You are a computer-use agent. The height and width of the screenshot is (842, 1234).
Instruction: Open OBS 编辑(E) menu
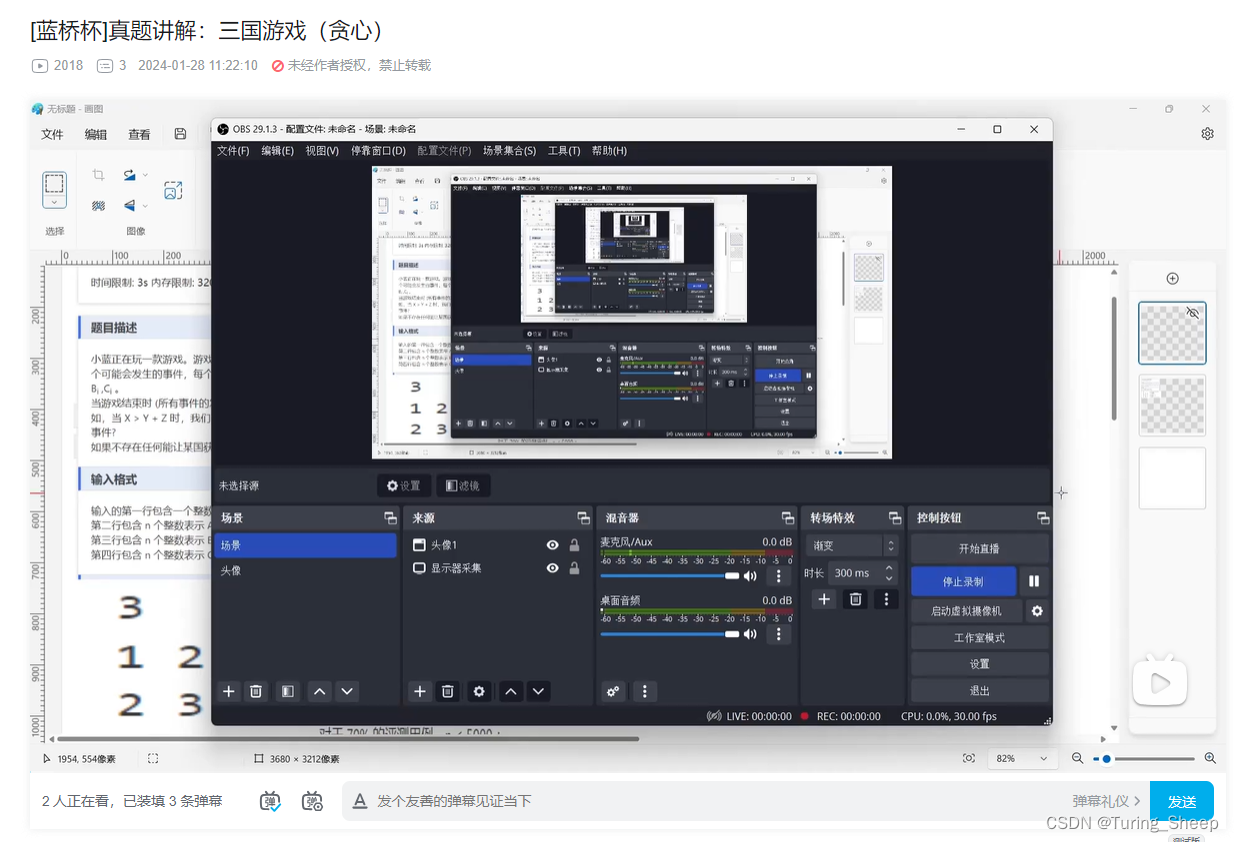(277, 151)
